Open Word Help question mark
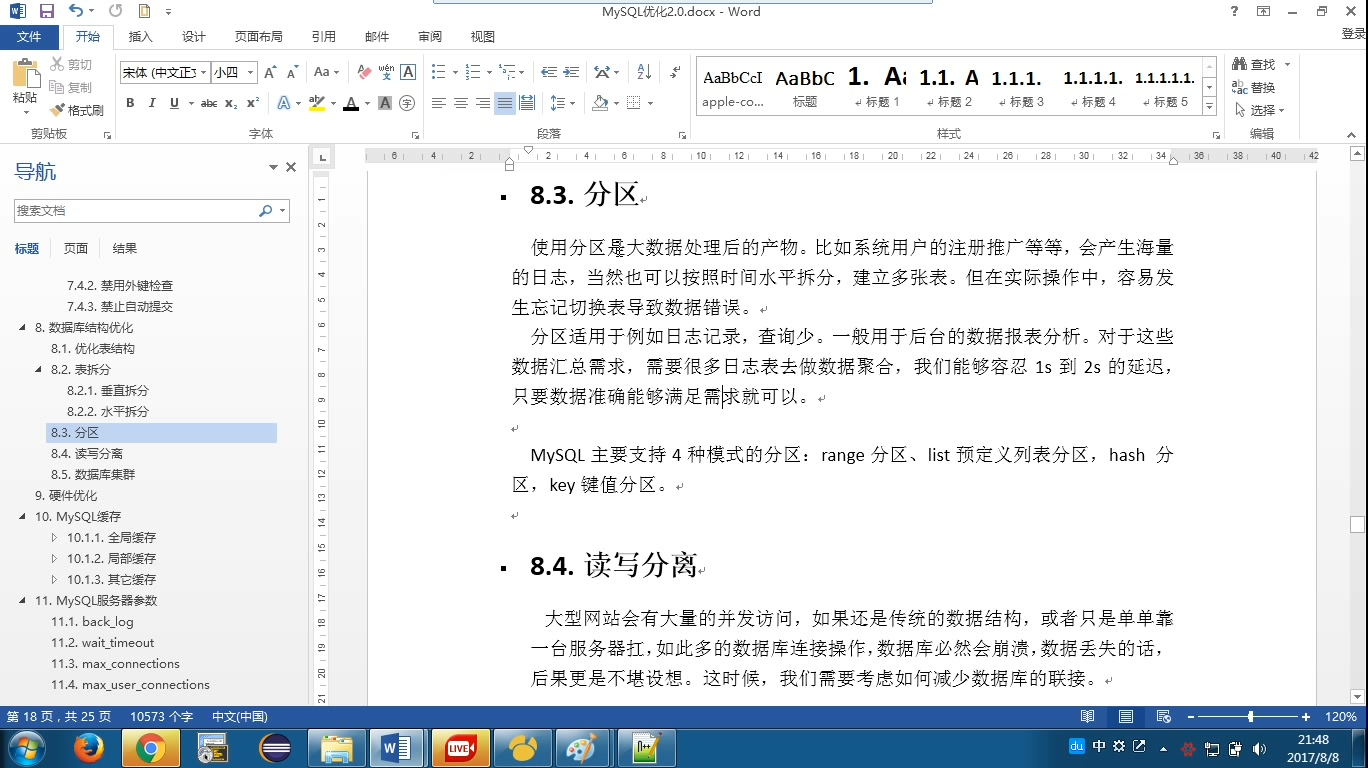The image size is (1368, 768). (1235, 12)
